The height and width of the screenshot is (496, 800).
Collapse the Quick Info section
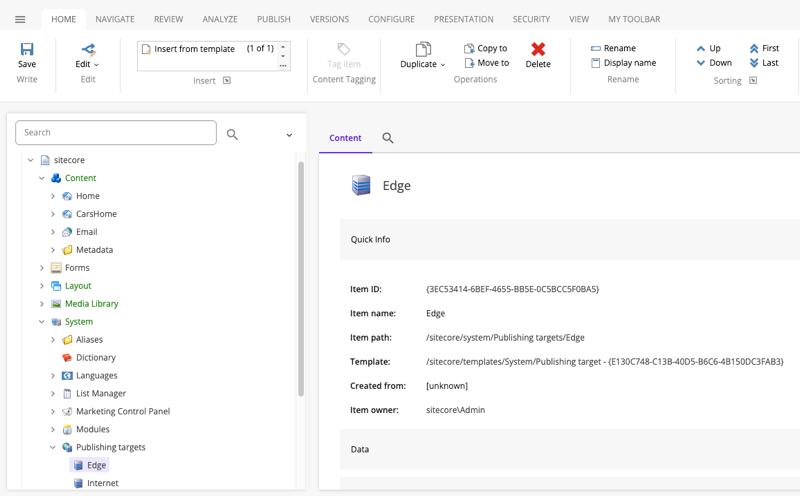pyautogui.click(x=570, y=240)
